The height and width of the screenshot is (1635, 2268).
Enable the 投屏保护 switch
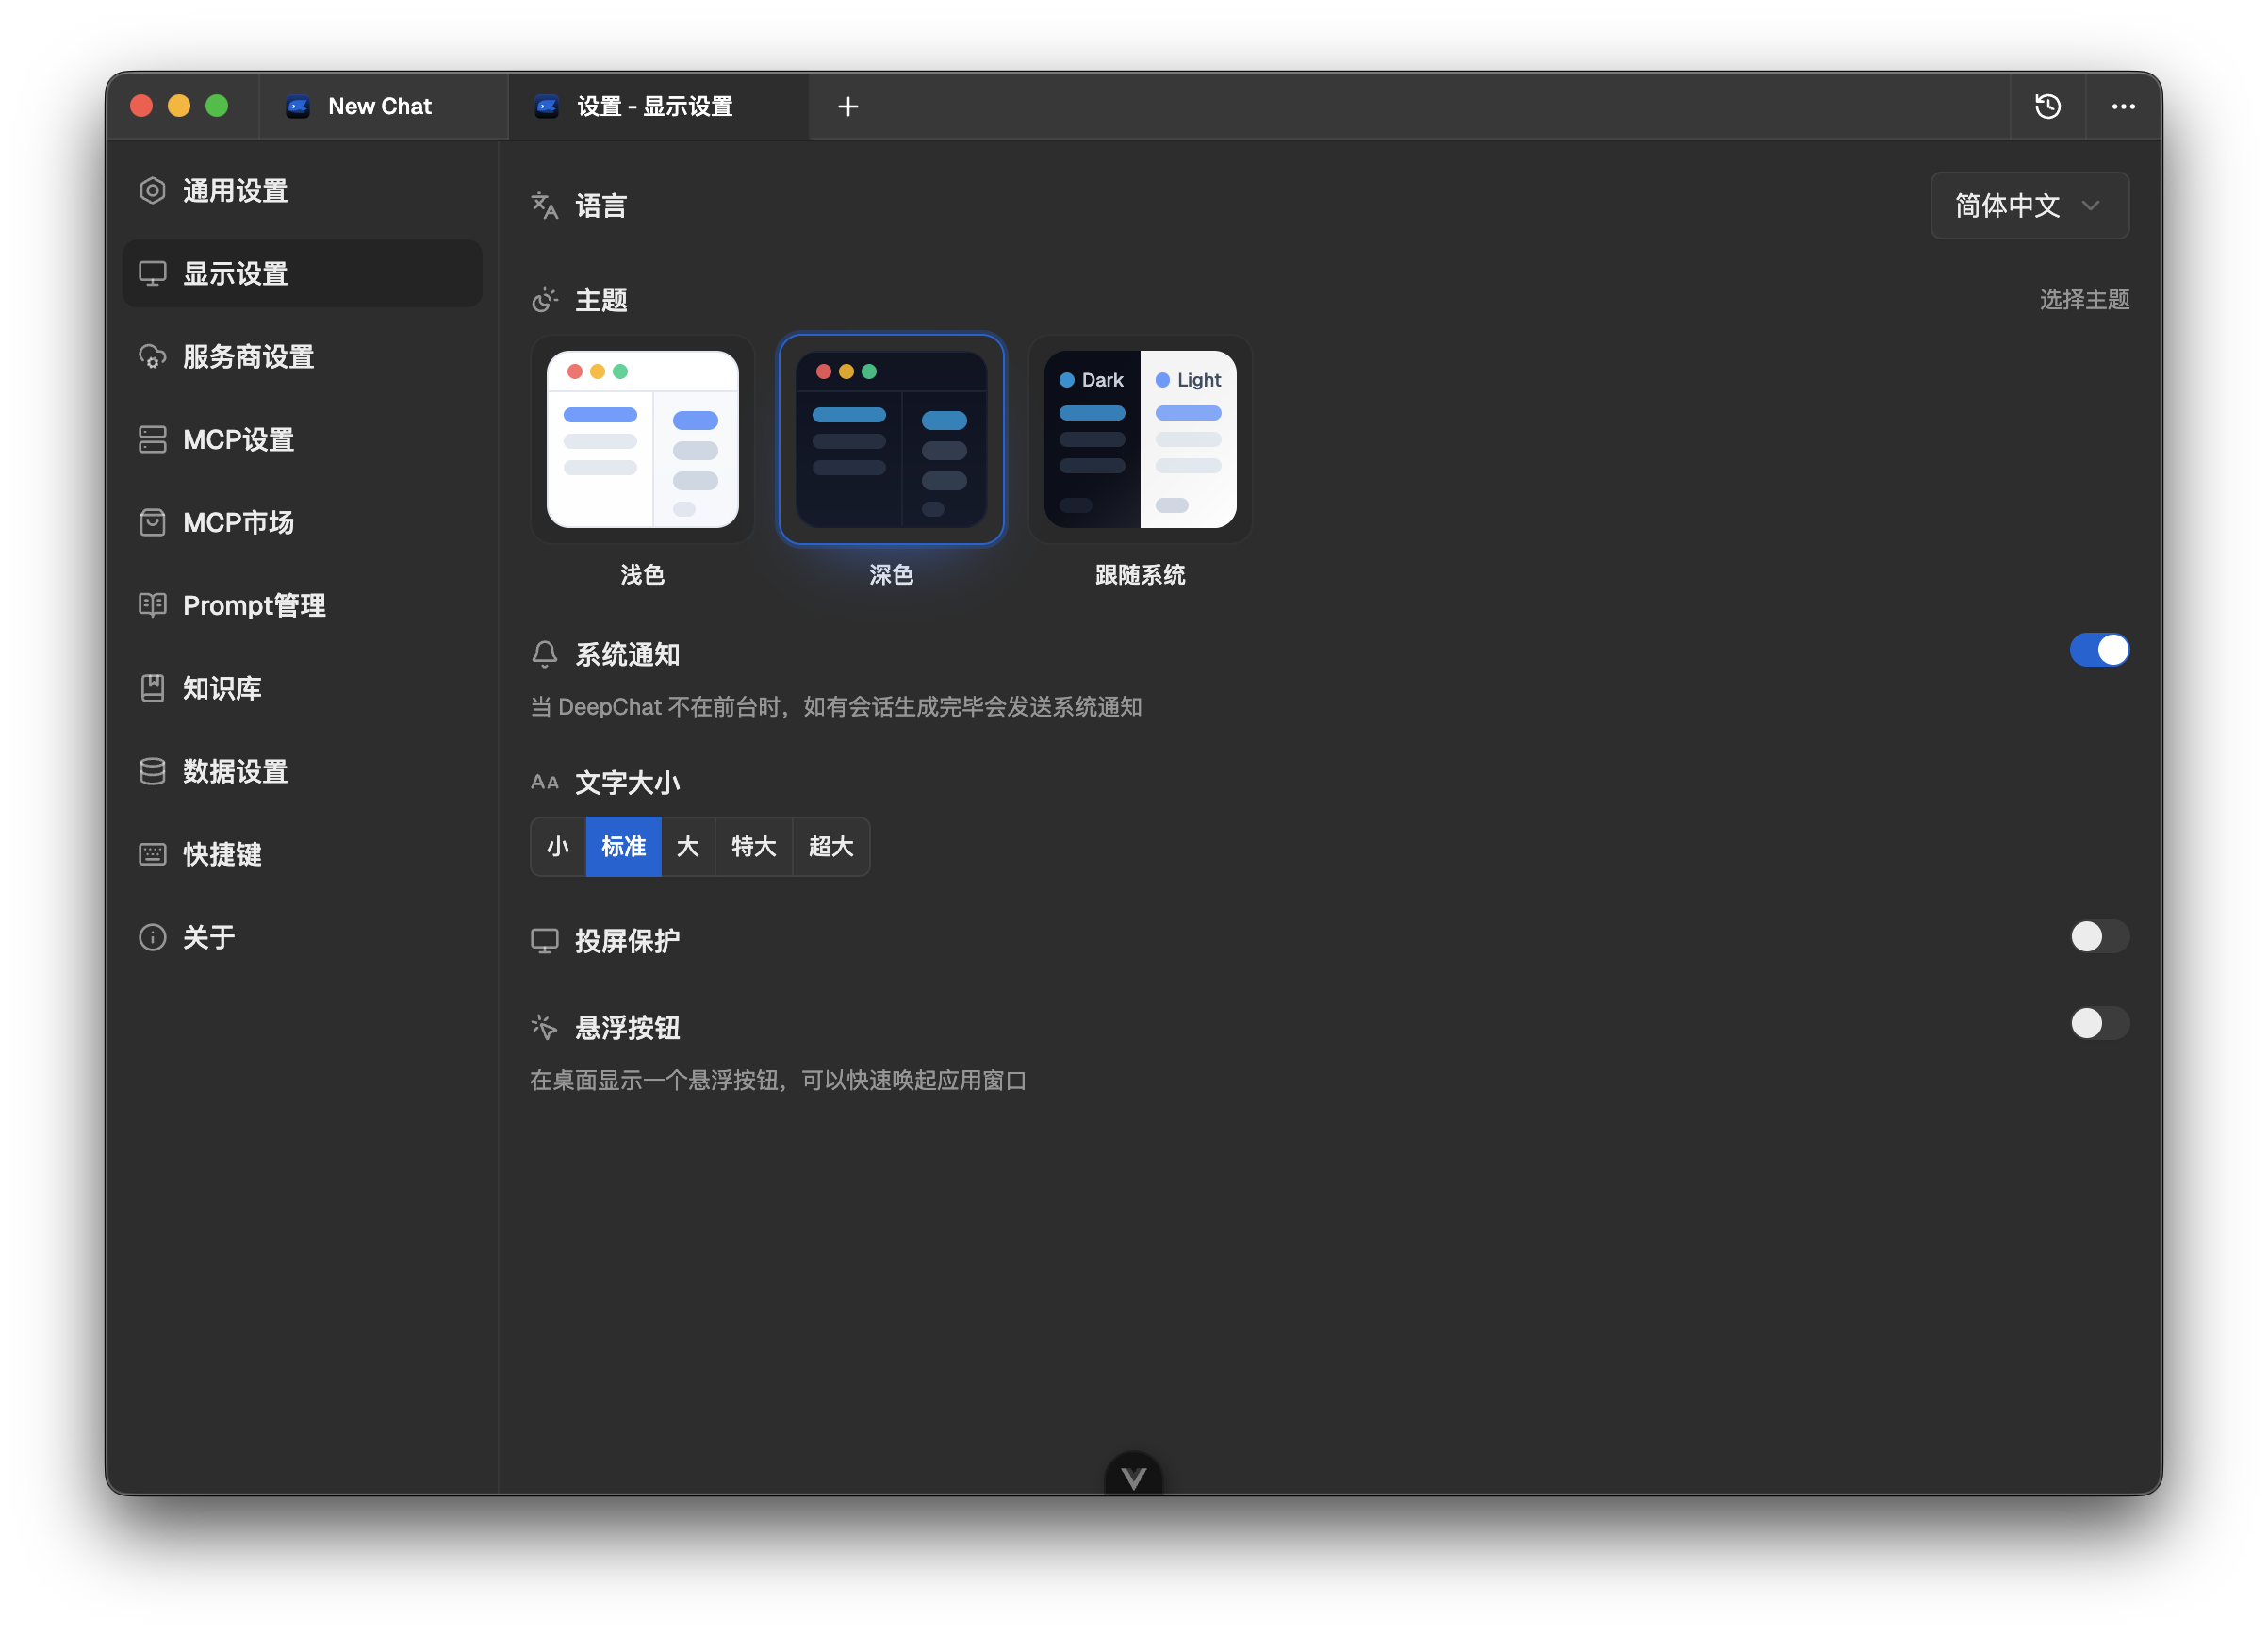(x=2098, y=937)
